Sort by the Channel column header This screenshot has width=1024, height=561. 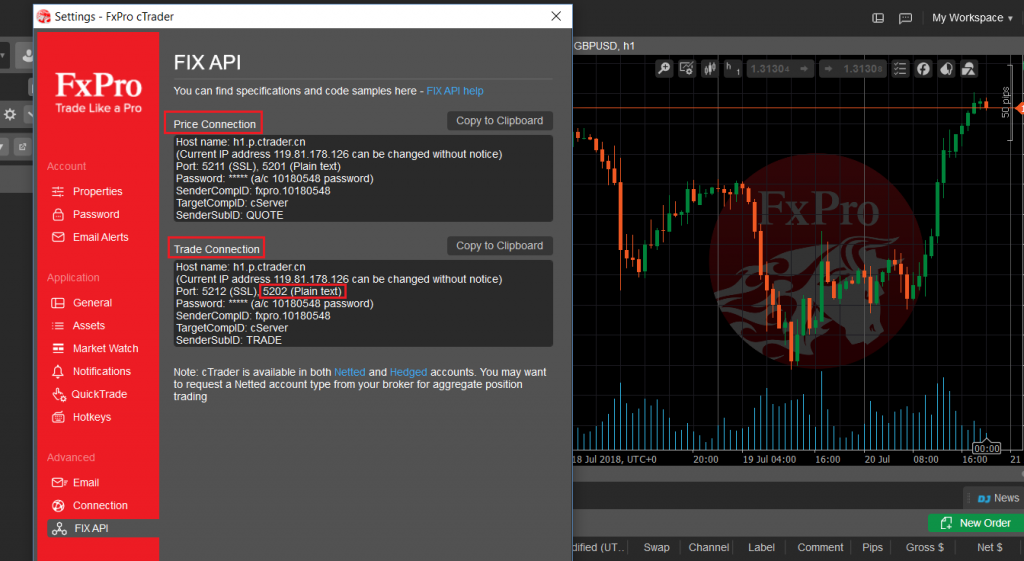coord(709,547)
